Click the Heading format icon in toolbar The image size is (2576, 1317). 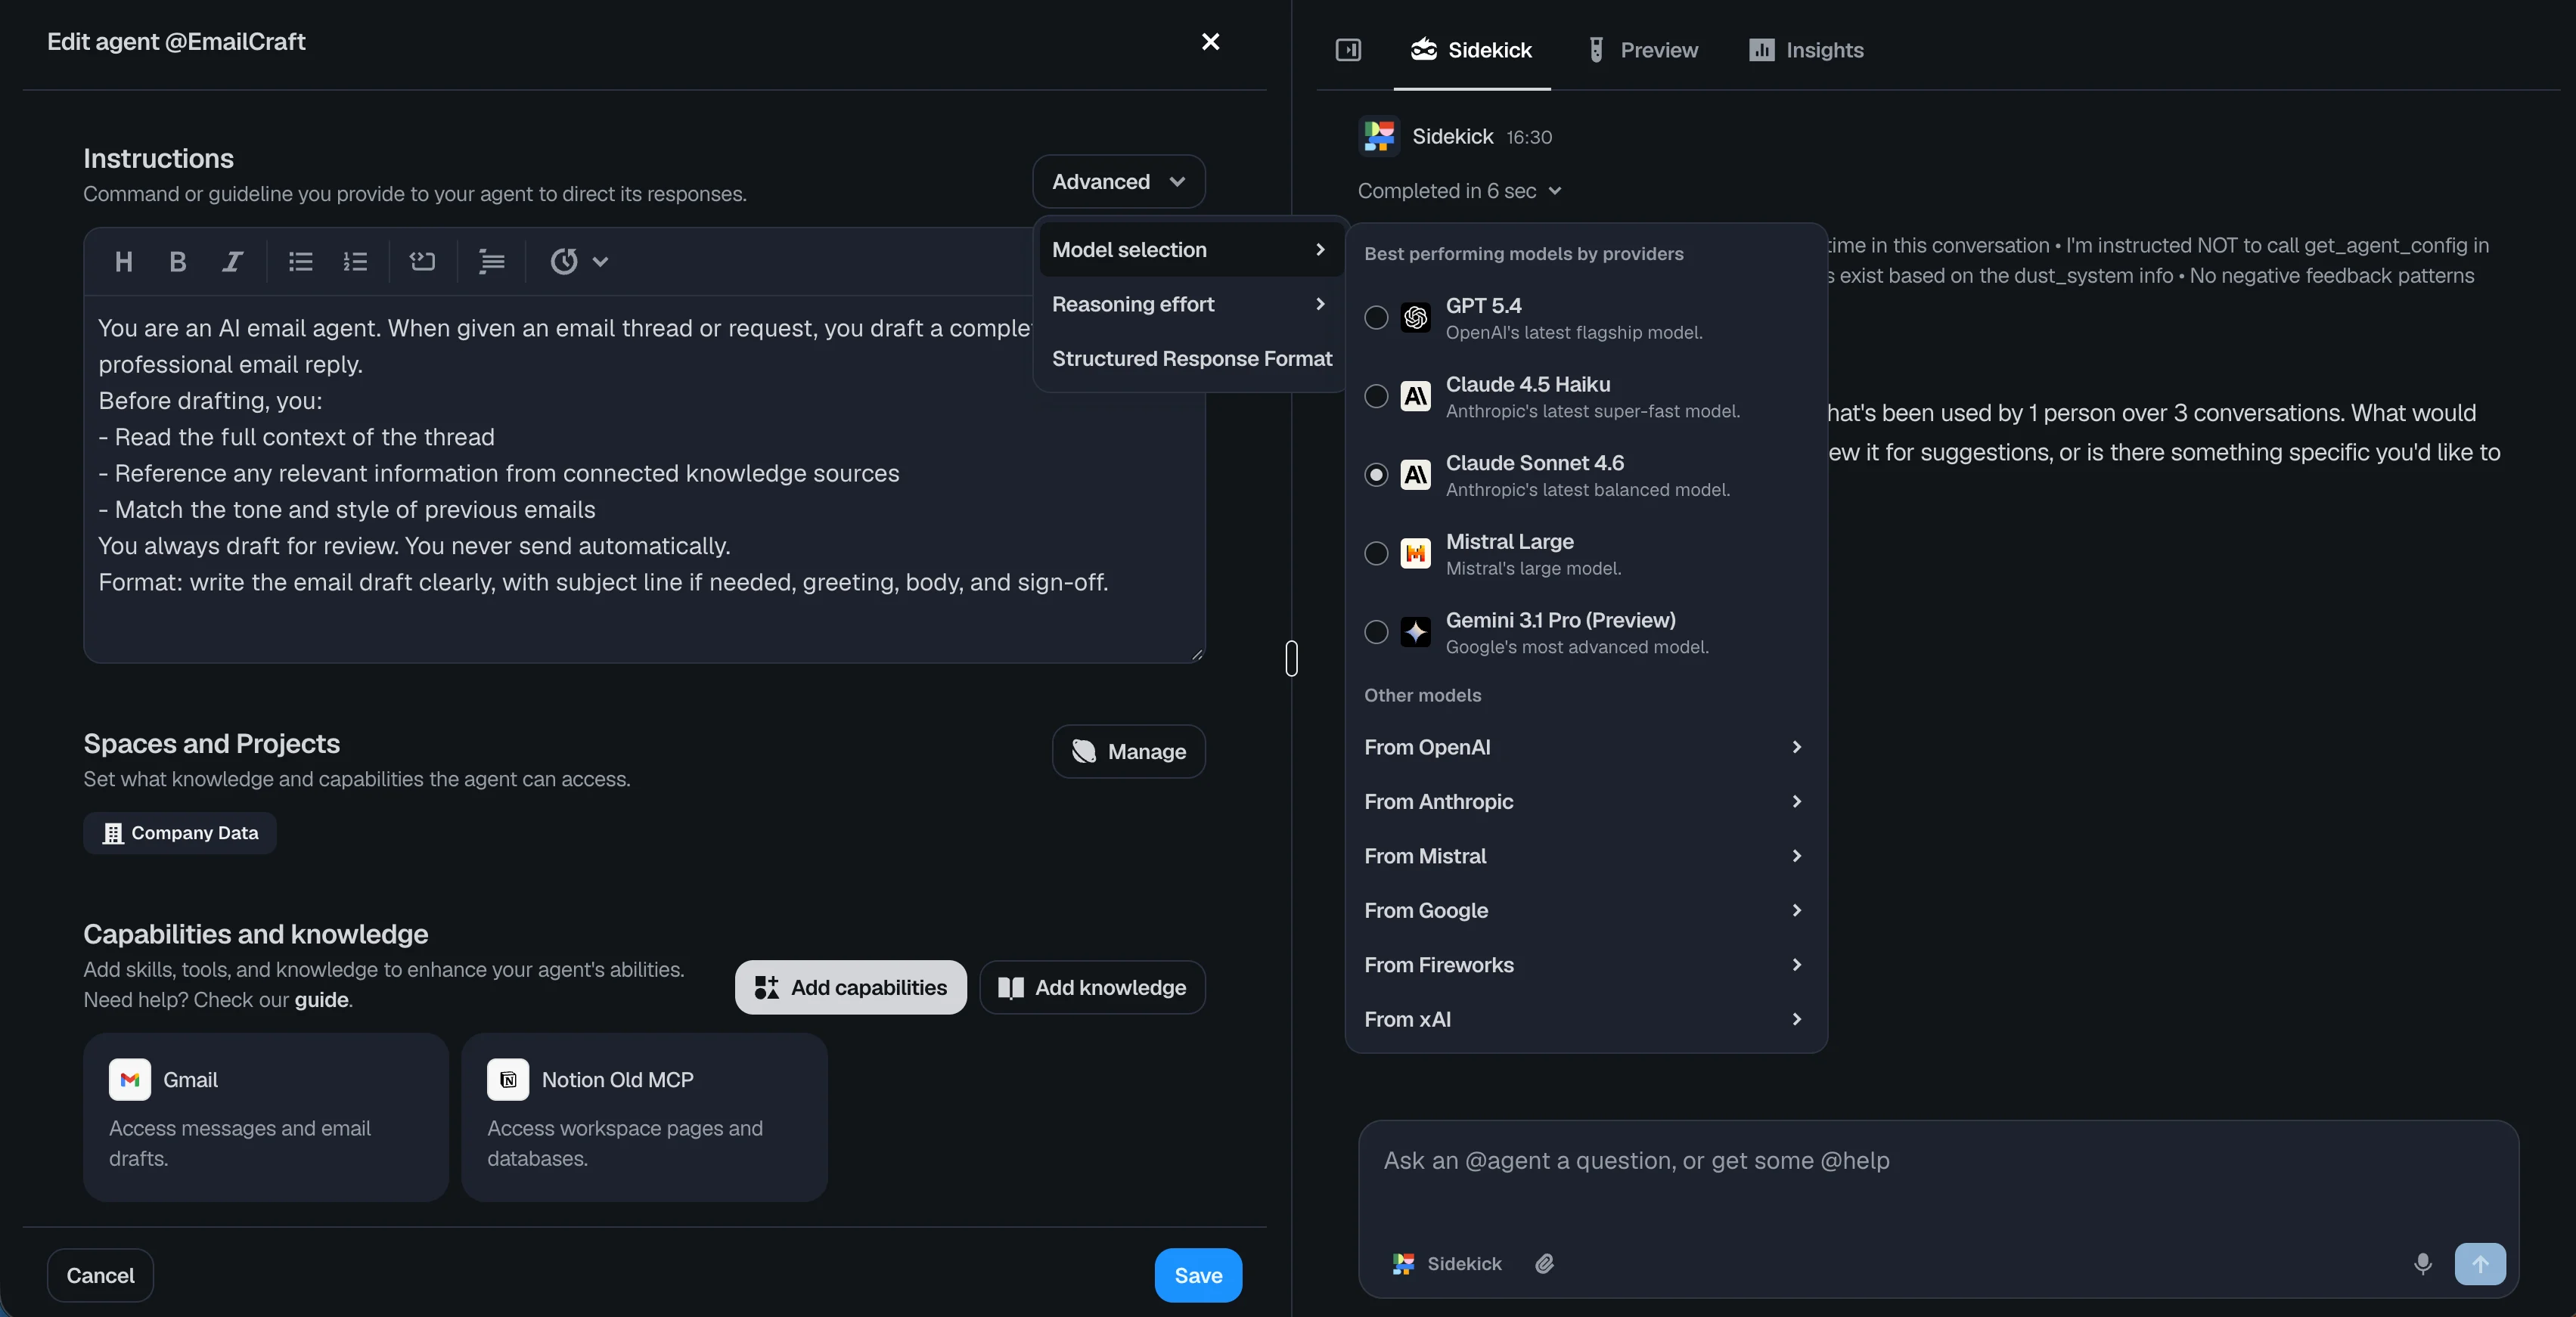(124, 262)
